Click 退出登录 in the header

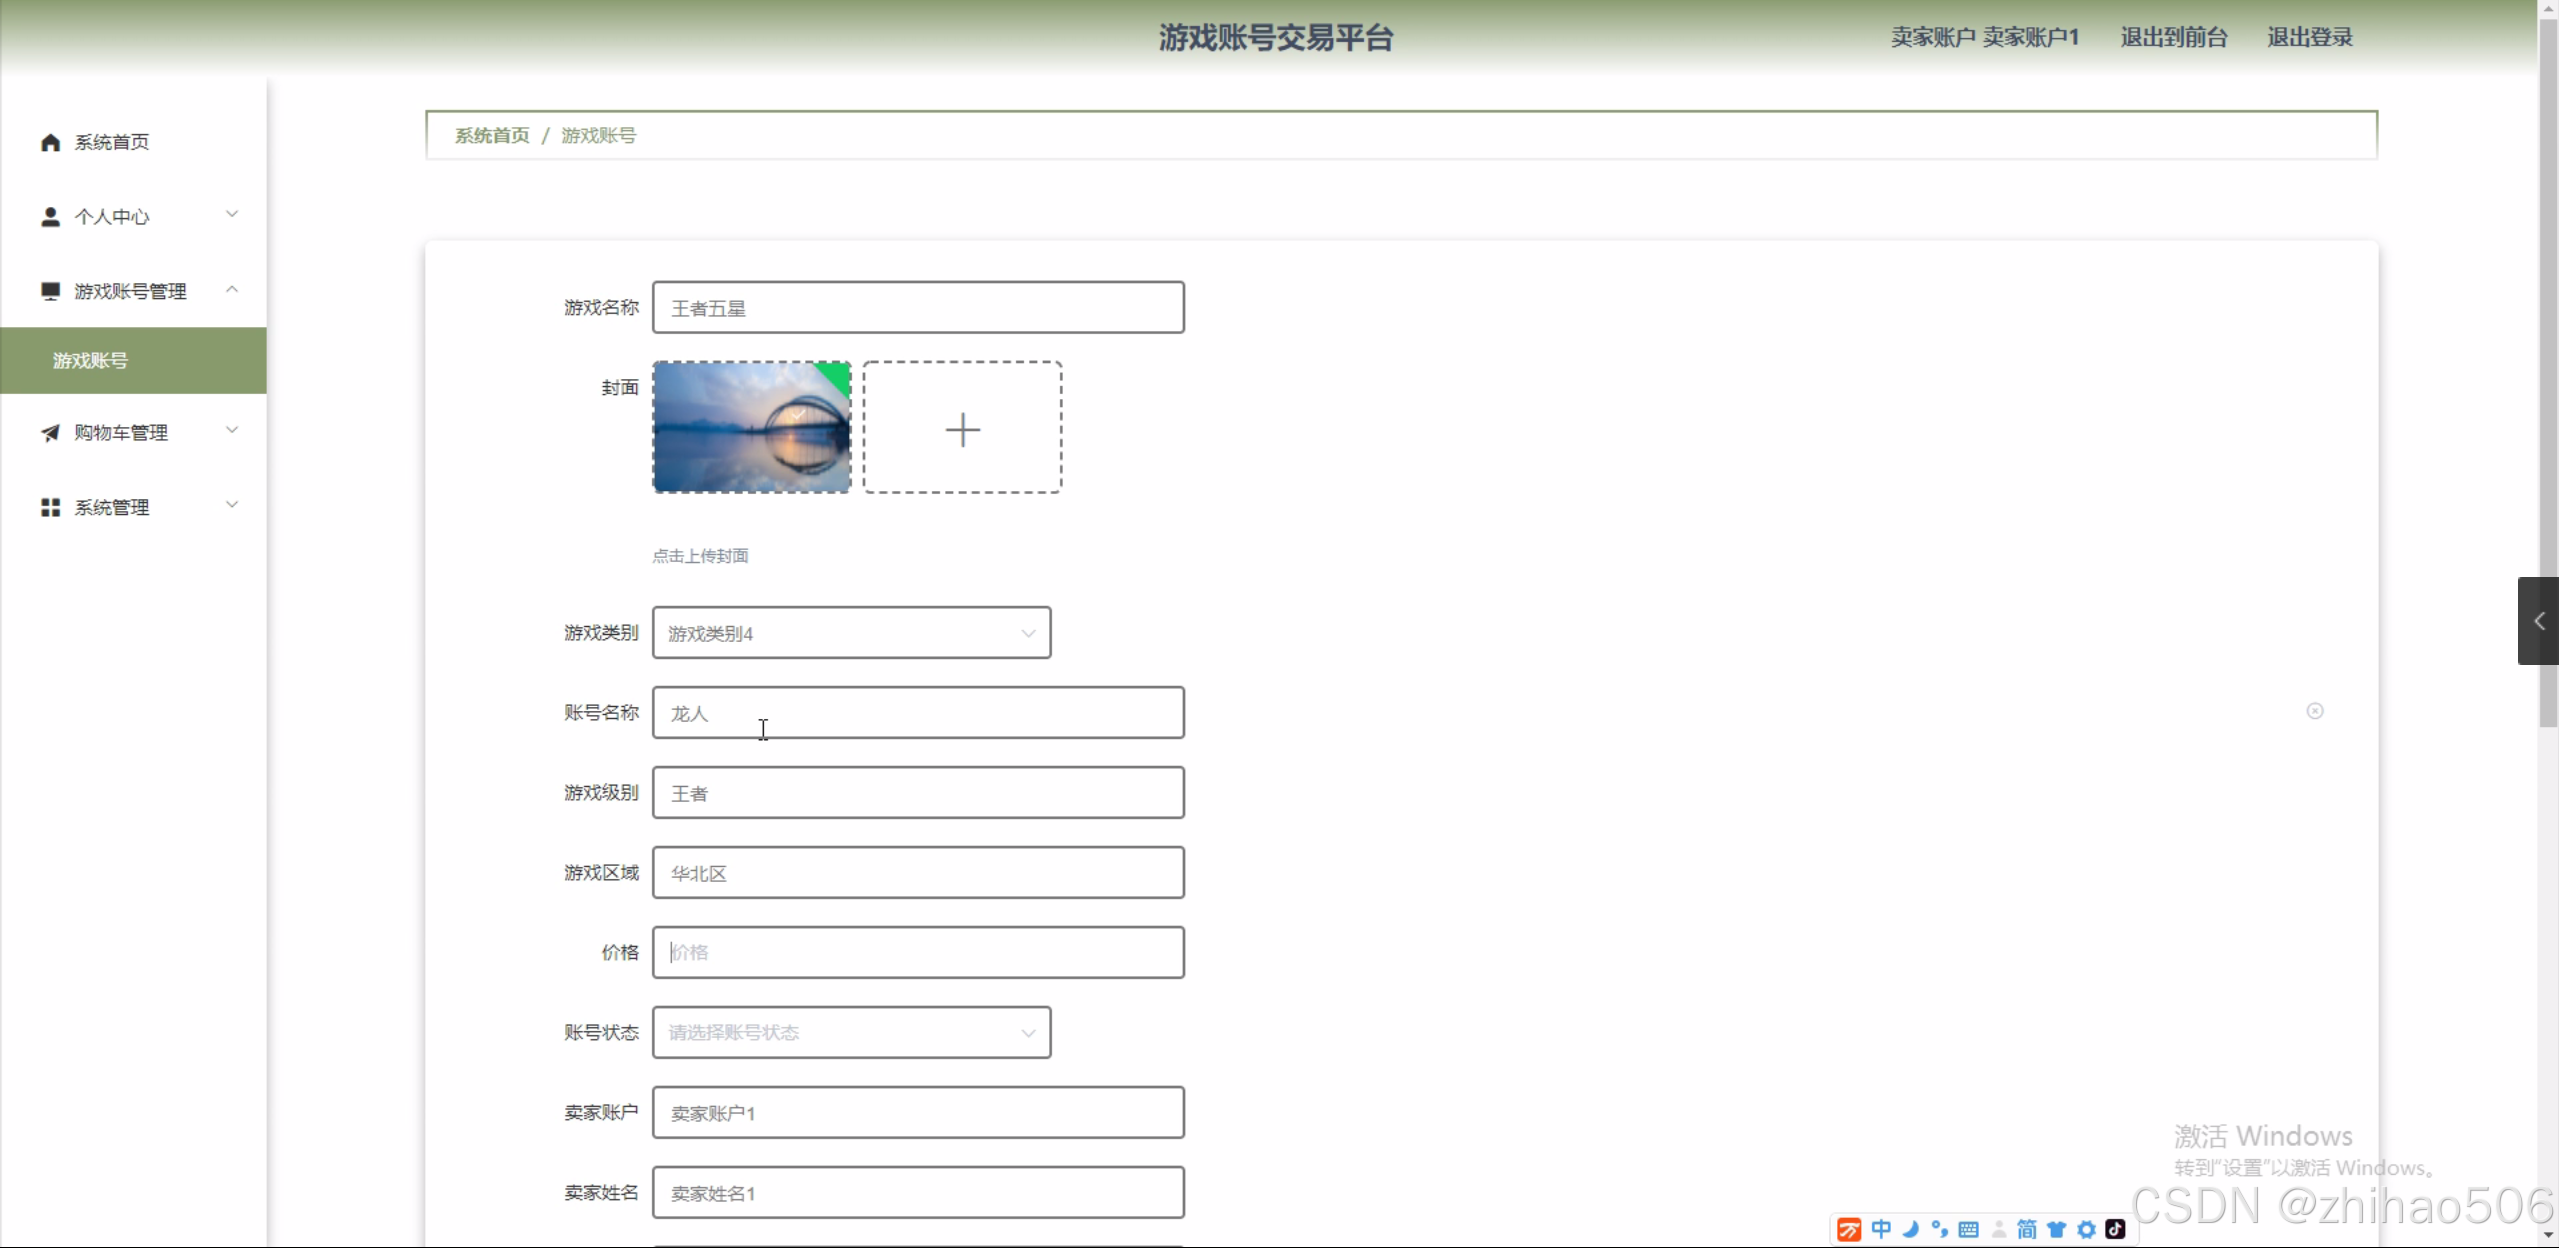(x=2309, y=38)
